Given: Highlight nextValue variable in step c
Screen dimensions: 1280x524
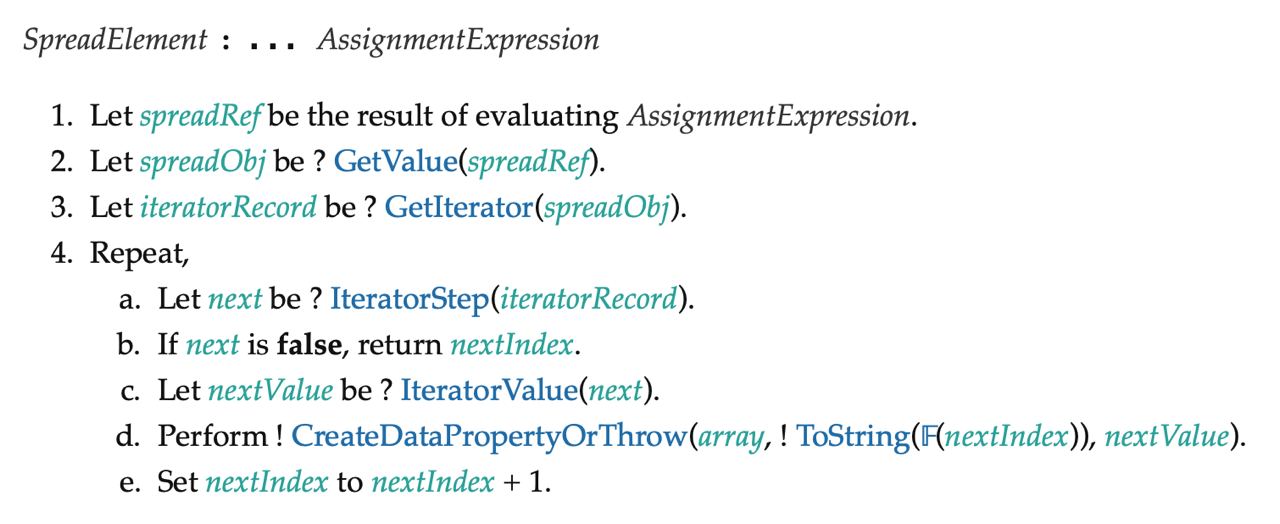Looking at the screenshot, I should tap(269, 390).
